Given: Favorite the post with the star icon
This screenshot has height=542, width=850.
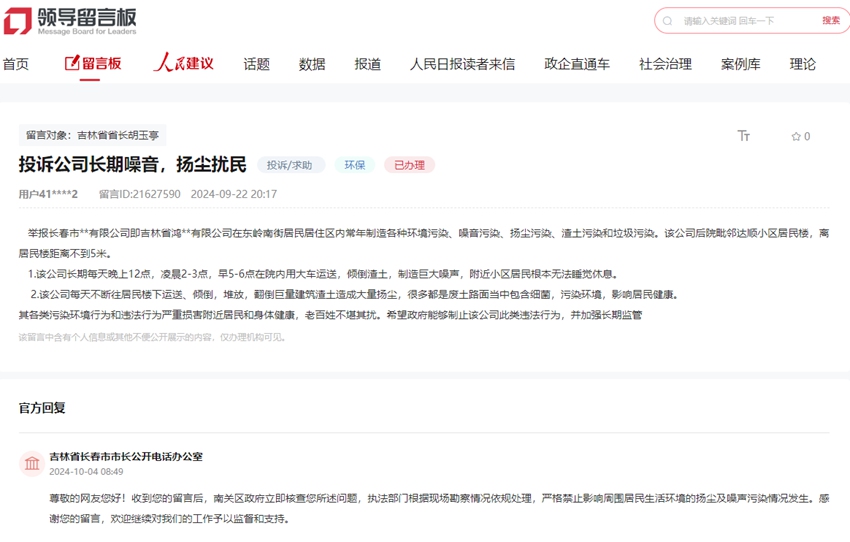Looking at the screenshot, I should pyautogui.click(x=796, y=136).
